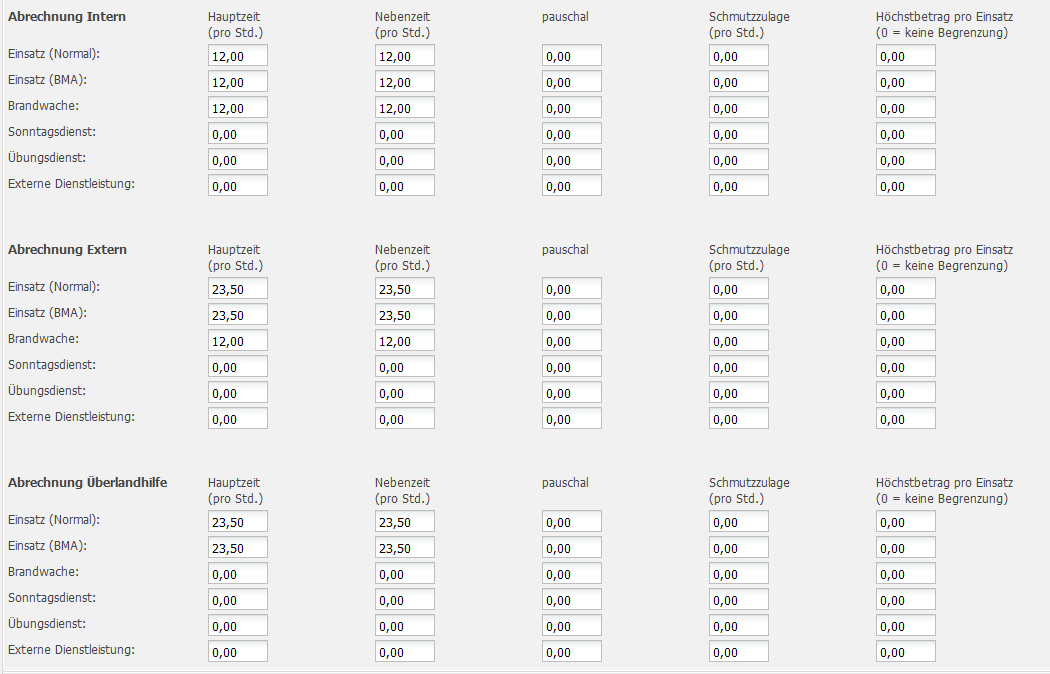Focus Nebenzeit field for Brandwache Intern

point(405,108)
